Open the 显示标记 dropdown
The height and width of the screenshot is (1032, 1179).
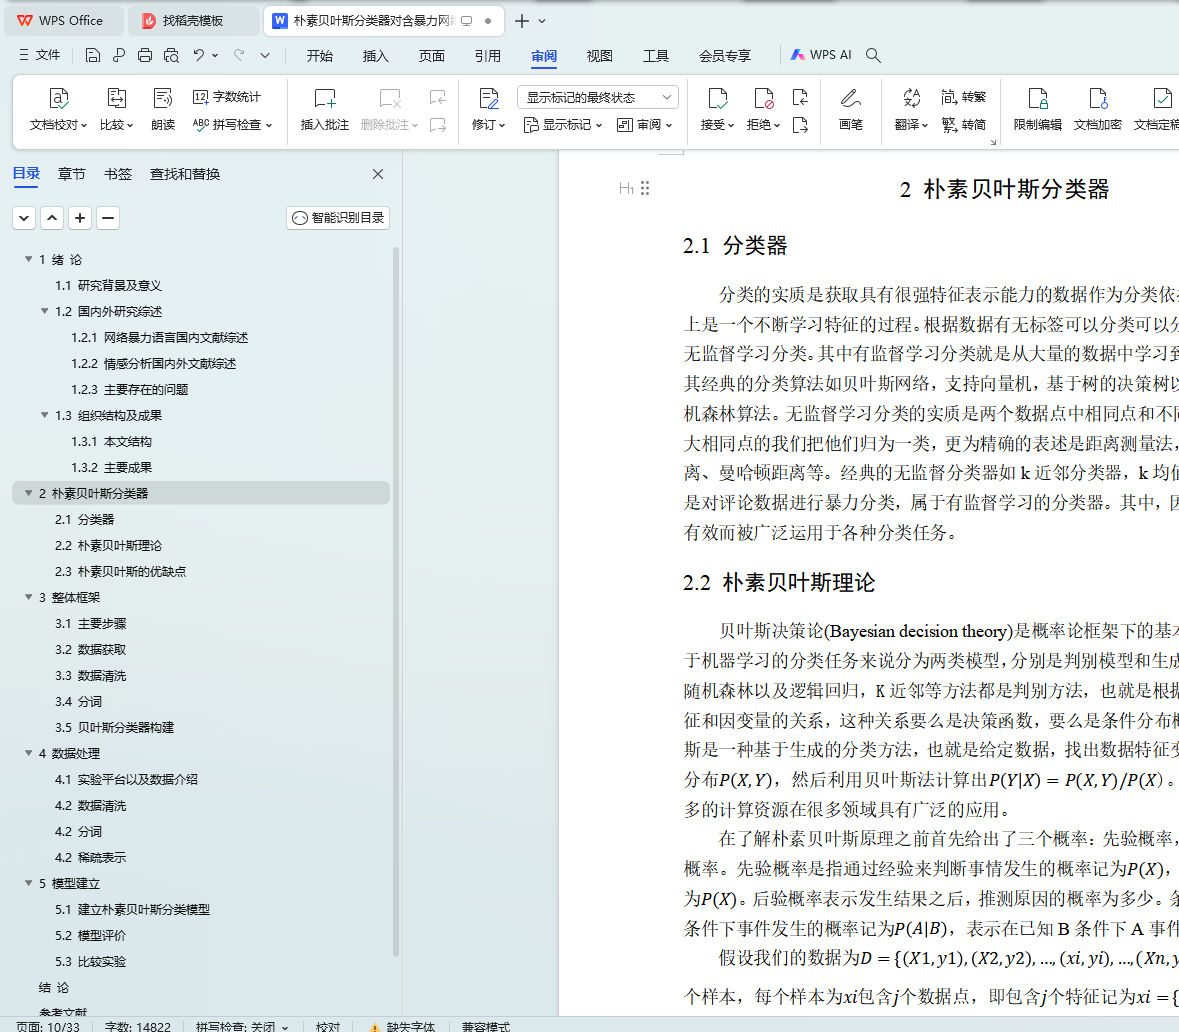click(563, 125)
